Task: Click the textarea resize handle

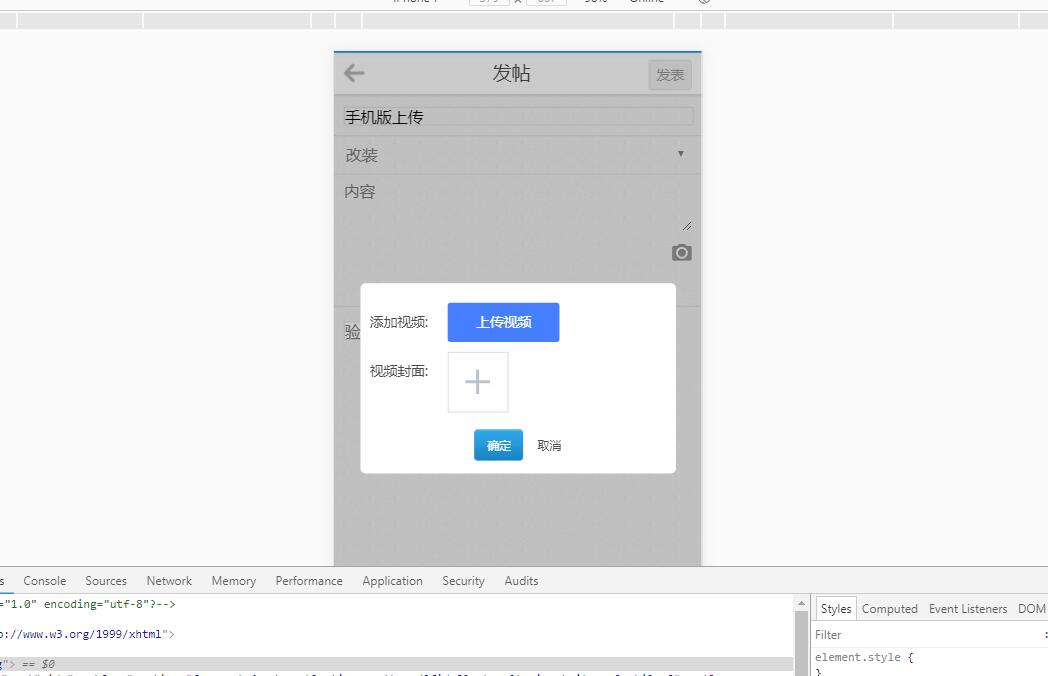Action: pos(686,226)
